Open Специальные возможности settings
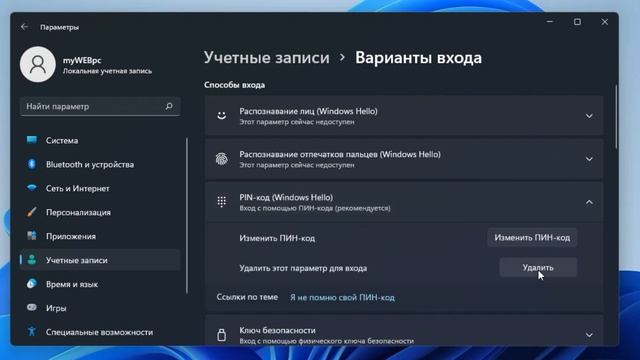This screenshot has width=640, height=360. coord(100,332)
